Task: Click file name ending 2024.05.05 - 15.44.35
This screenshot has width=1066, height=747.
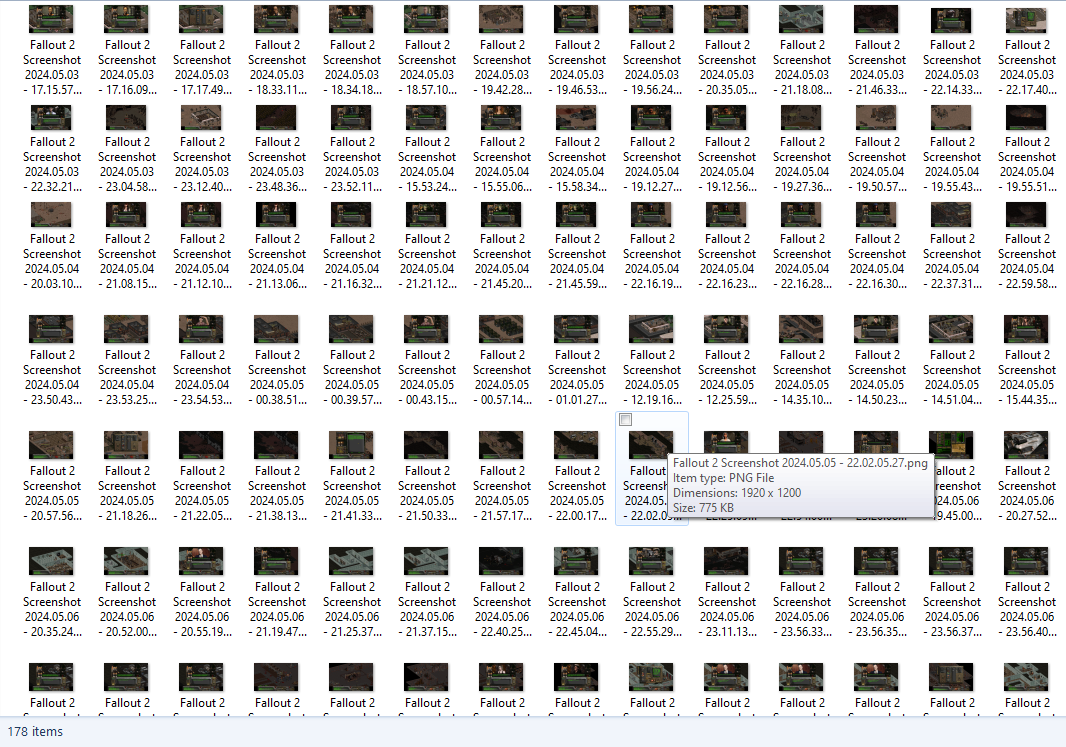Action: pyautogui.click(x=1027, y=377)
